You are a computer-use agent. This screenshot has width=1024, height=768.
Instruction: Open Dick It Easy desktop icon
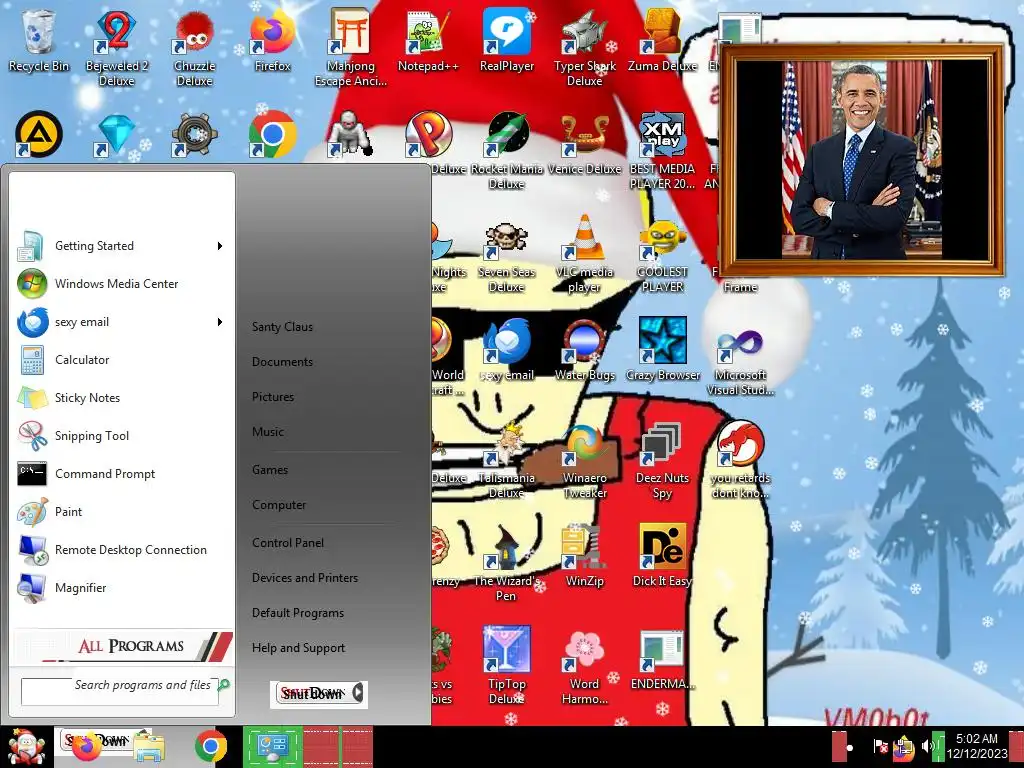662,555
